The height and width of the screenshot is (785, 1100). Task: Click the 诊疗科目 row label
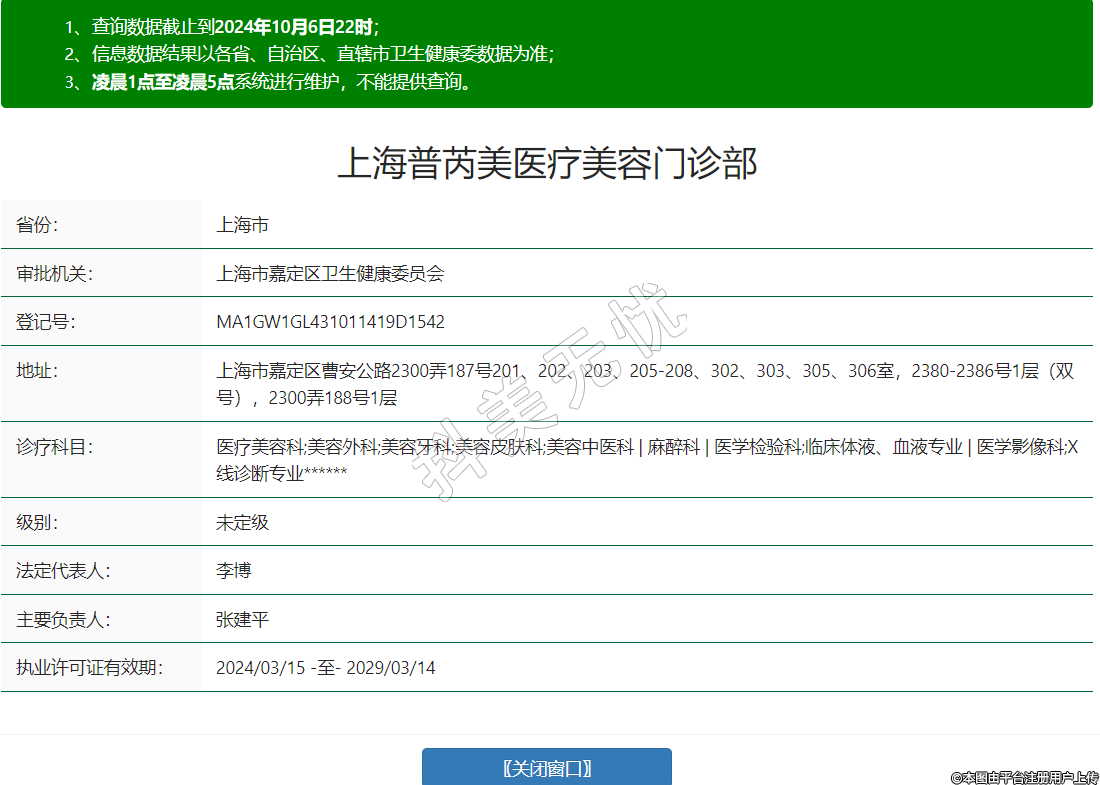(55, 447)
